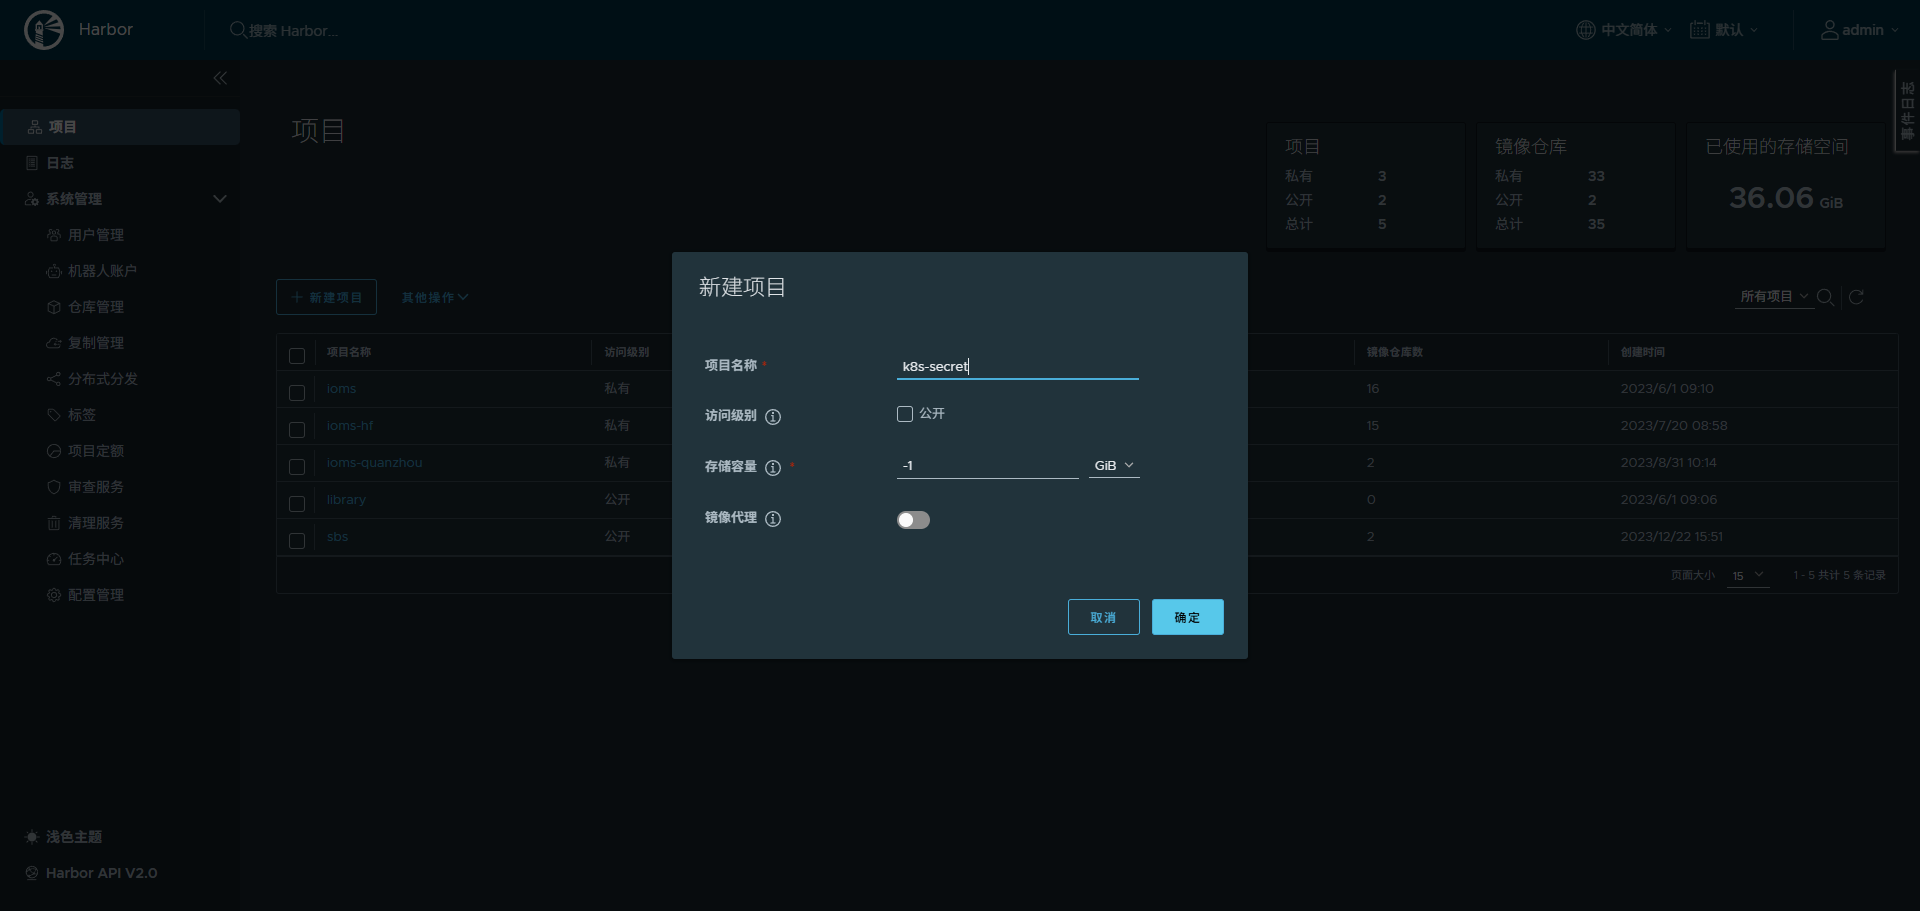
Task: Open the admin account dropdown
Action: point(1859,30)
